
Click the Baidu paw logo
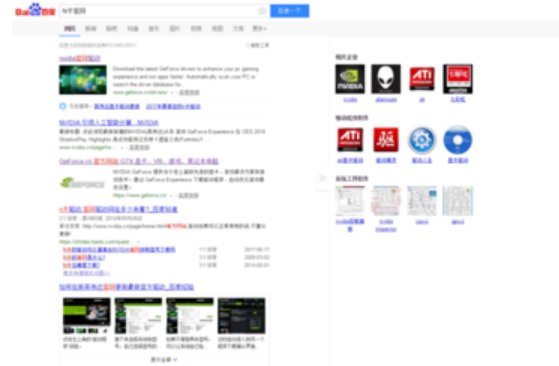point(35,10)
